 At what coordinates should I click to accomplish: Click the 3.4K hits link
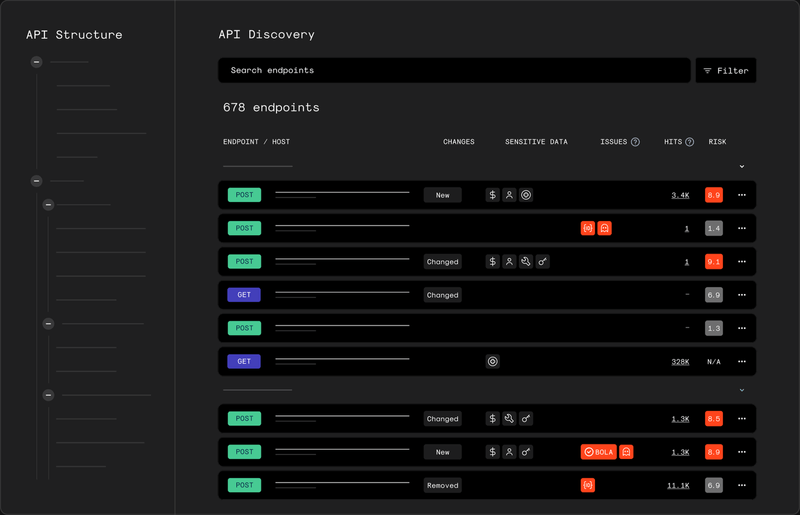click(680, 195)
